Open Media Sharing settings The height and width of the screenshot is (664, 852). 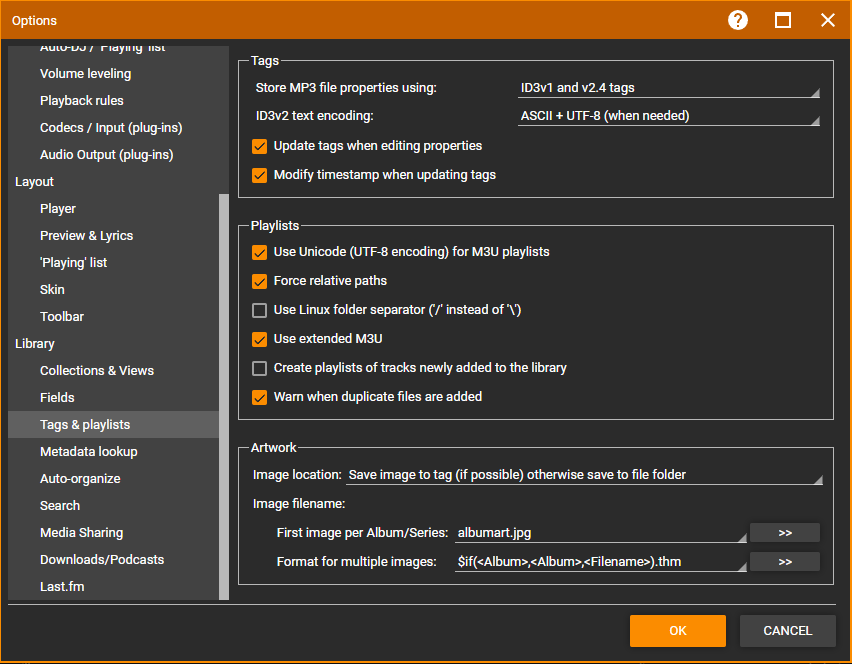113,533
